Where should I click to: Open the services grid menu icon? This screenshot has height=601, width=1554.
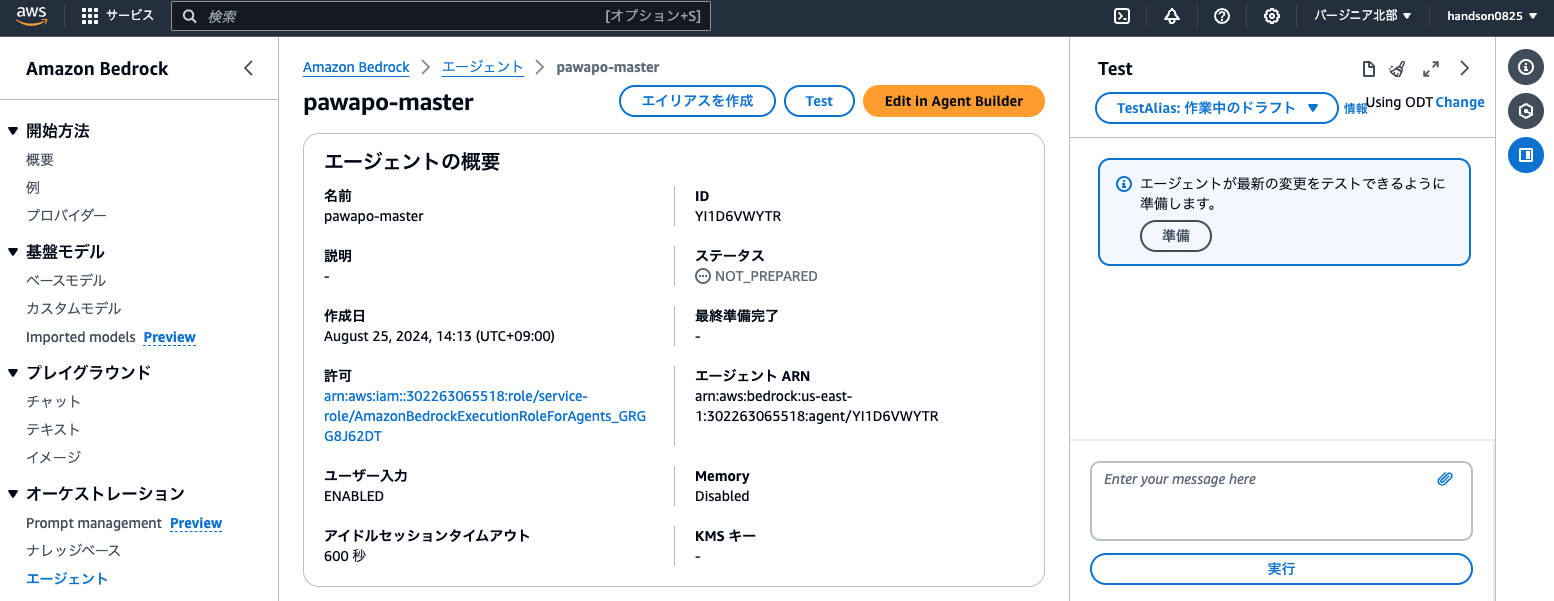[x=90, y=16]
